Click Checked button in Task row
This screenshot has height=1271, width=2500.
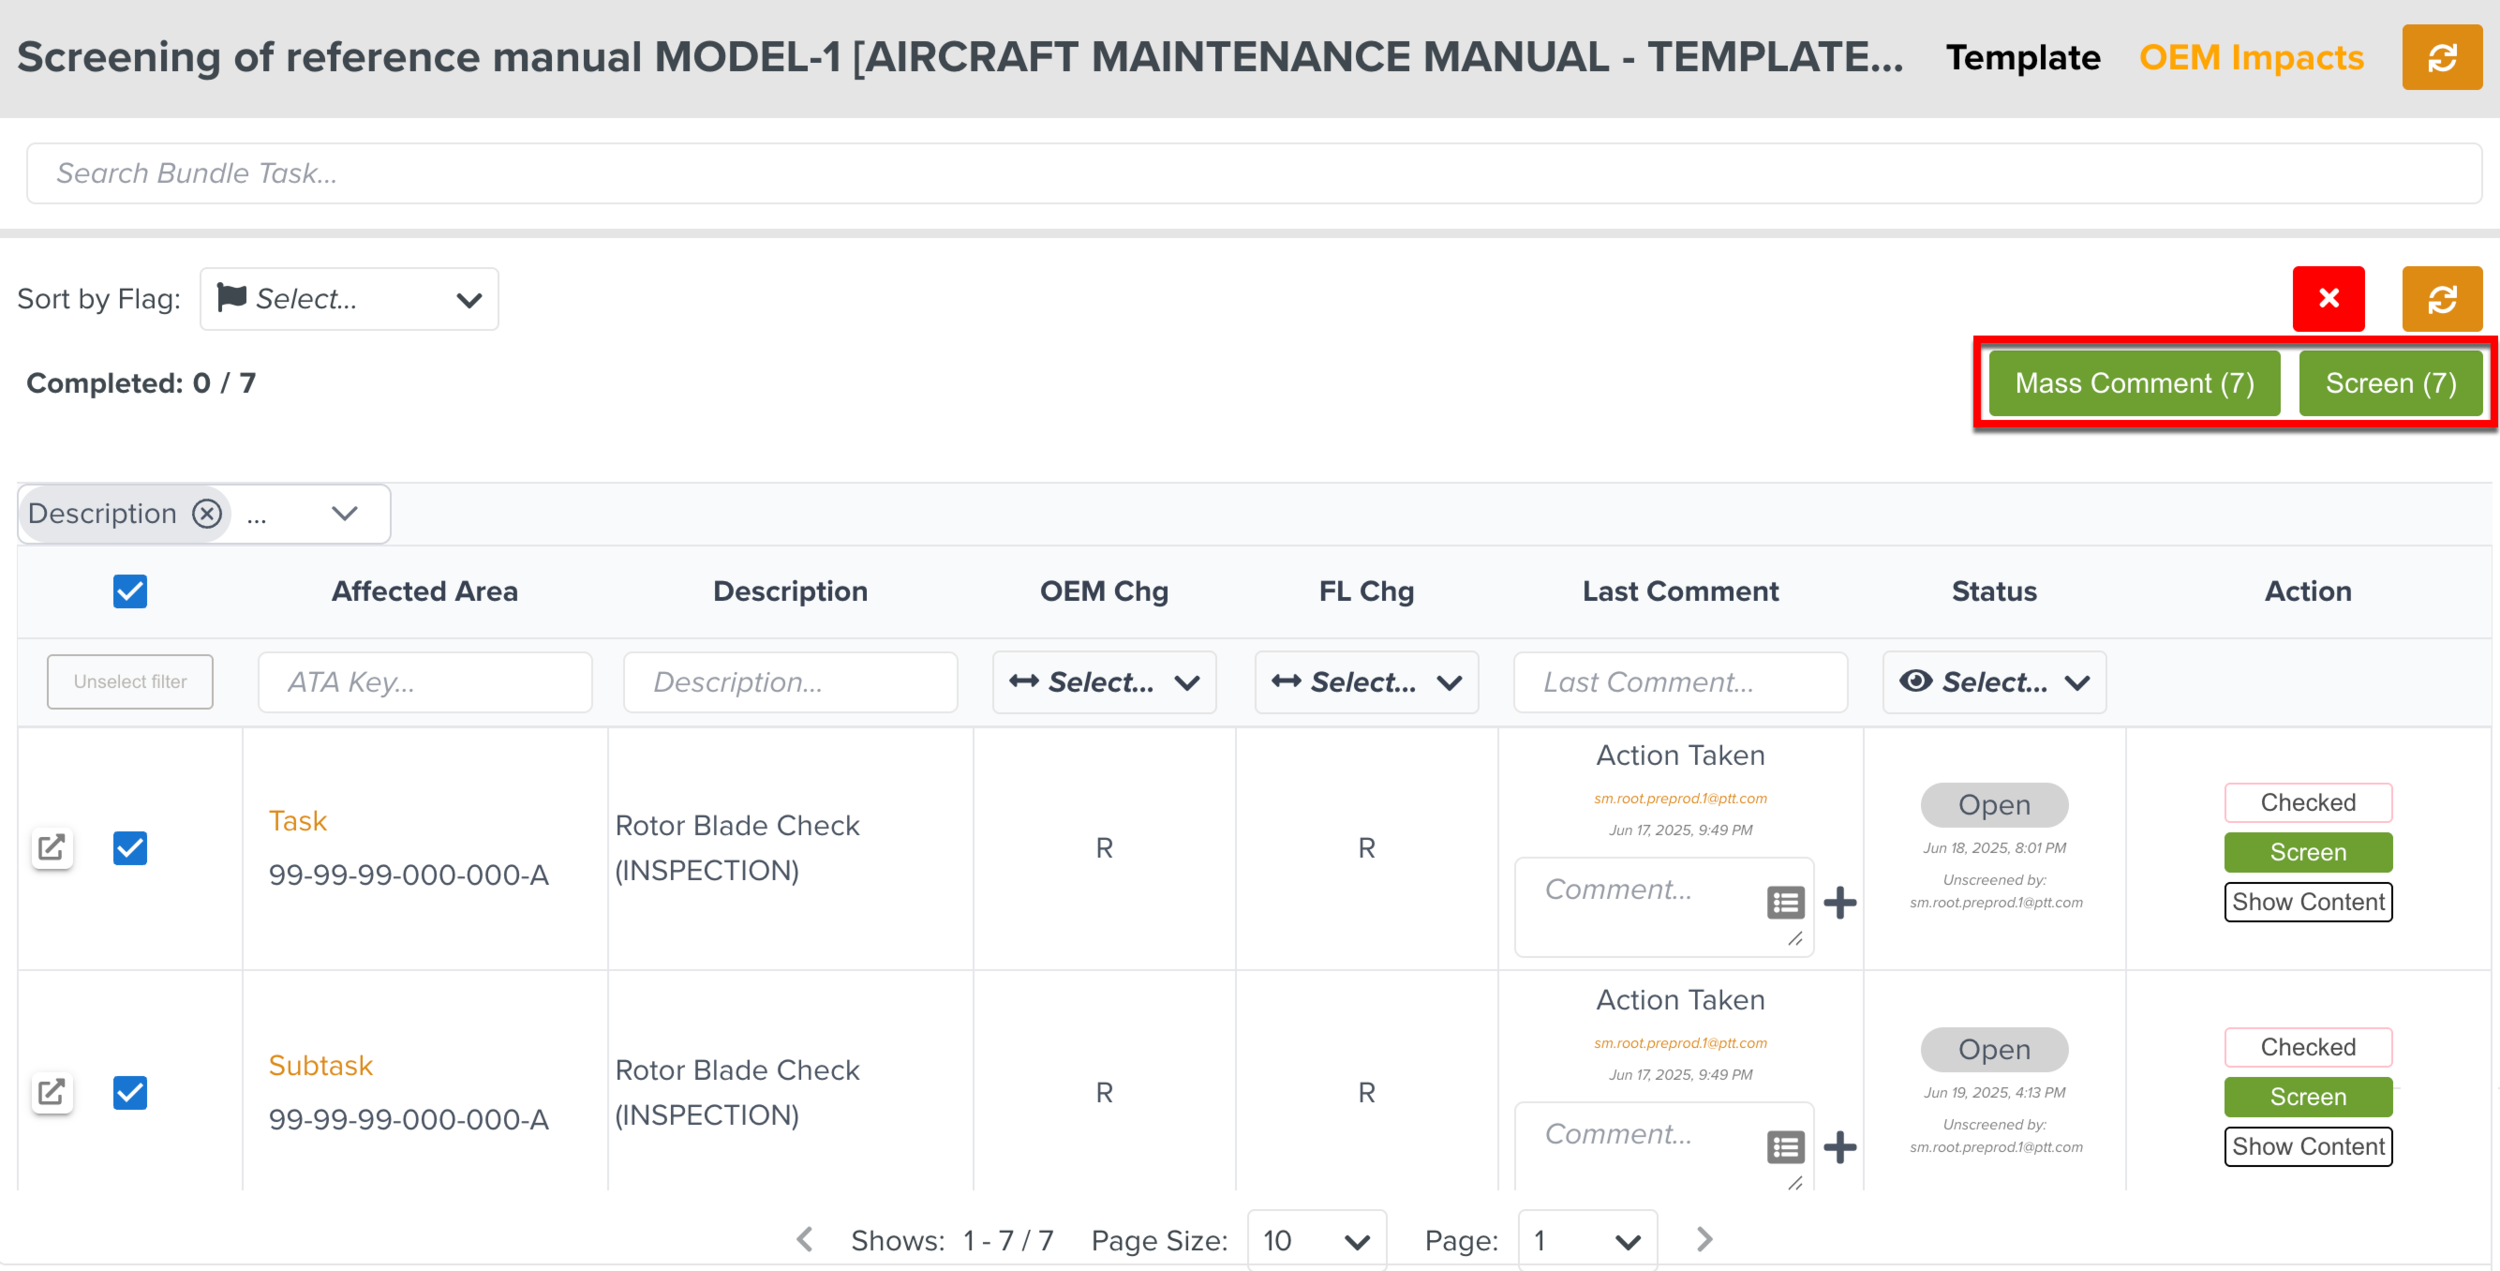[2308, 802]
